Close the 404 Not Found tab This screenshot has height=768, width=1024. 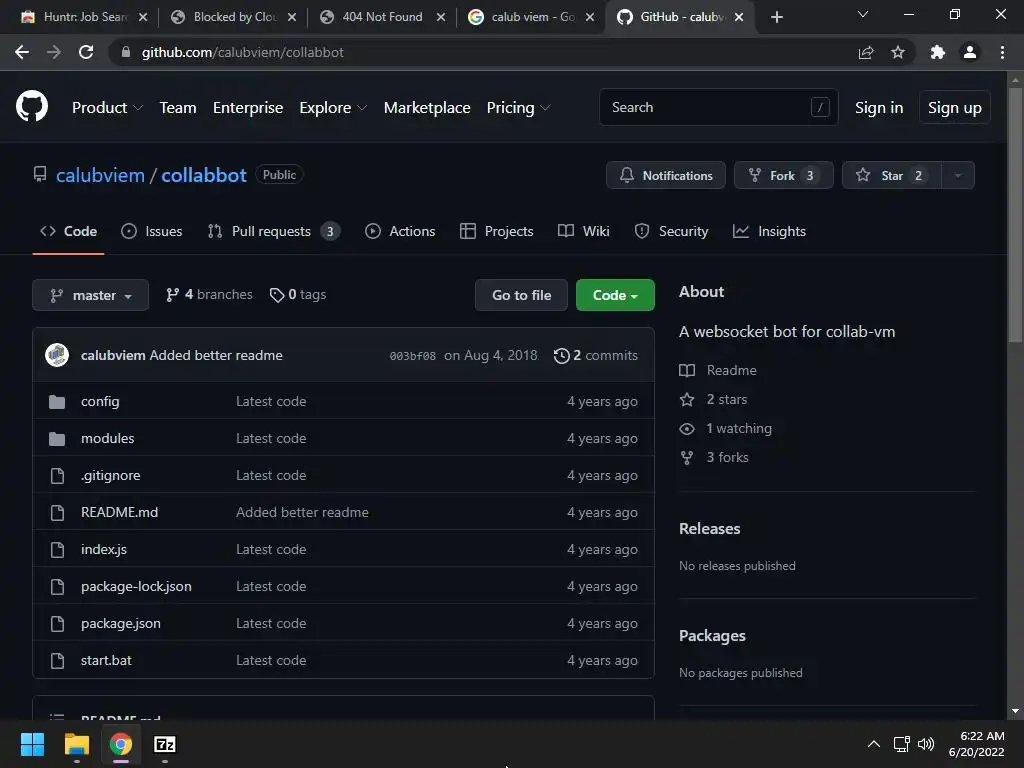coord(441,17)
